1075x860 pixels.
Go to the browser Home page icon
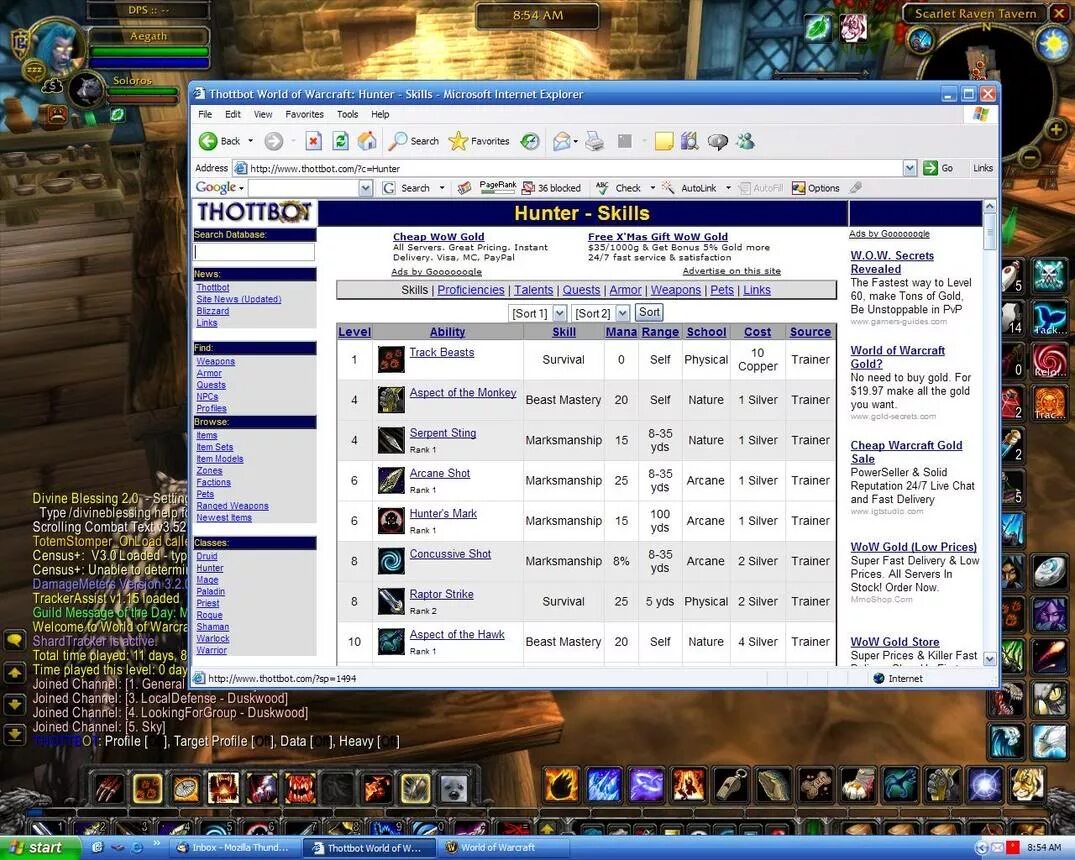(367, 141)
